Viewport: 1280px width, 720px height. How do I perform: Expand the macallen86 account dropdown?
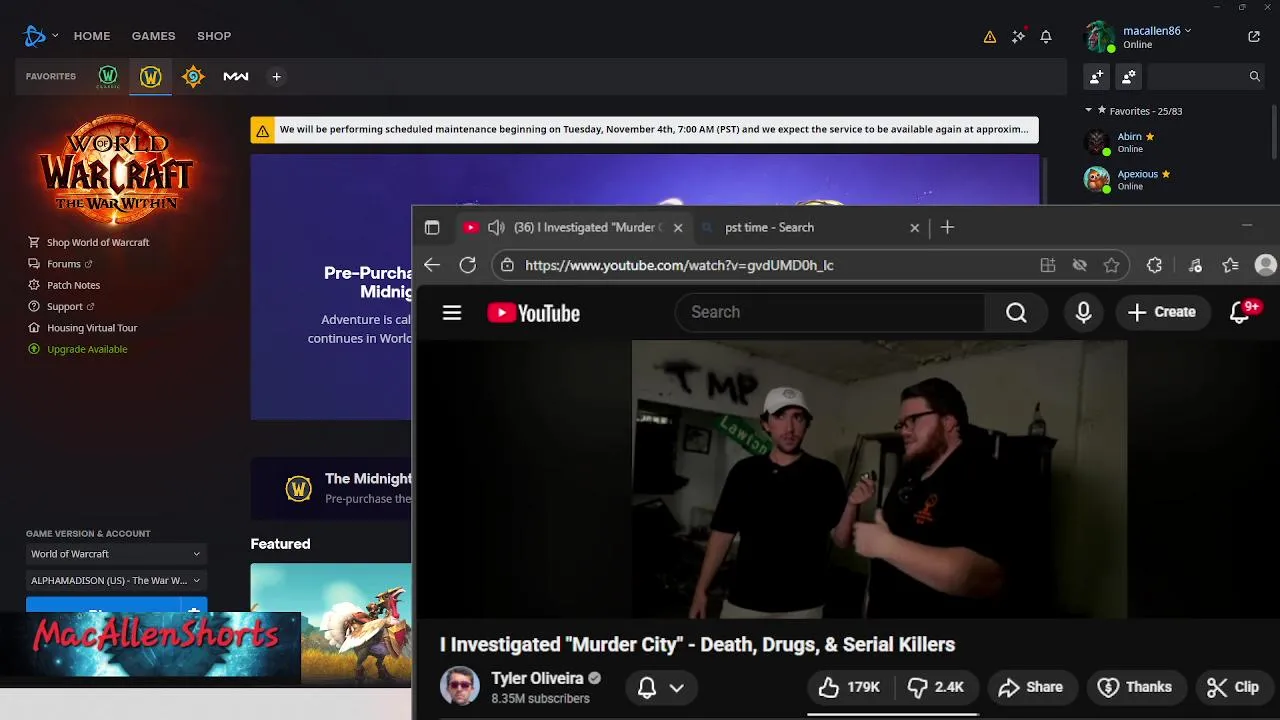tap(1188, 31)
